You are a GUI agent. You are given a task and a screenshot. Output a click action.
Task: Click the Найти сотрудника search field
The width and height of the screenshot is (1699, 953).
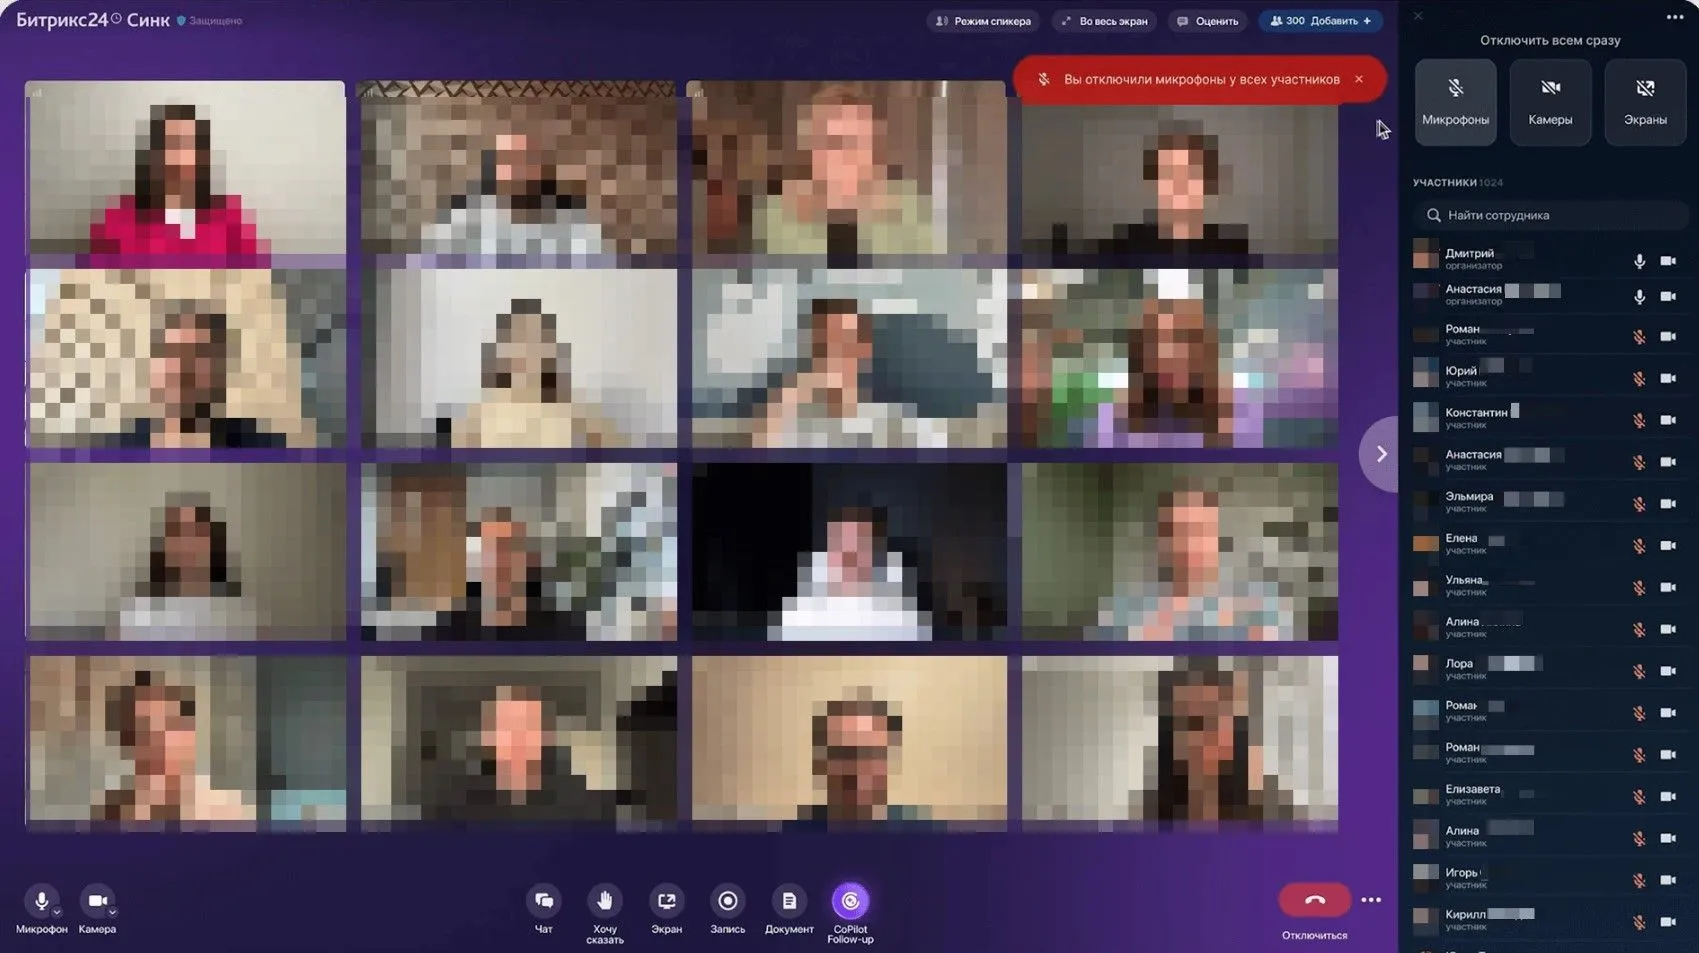point(1550,215)
